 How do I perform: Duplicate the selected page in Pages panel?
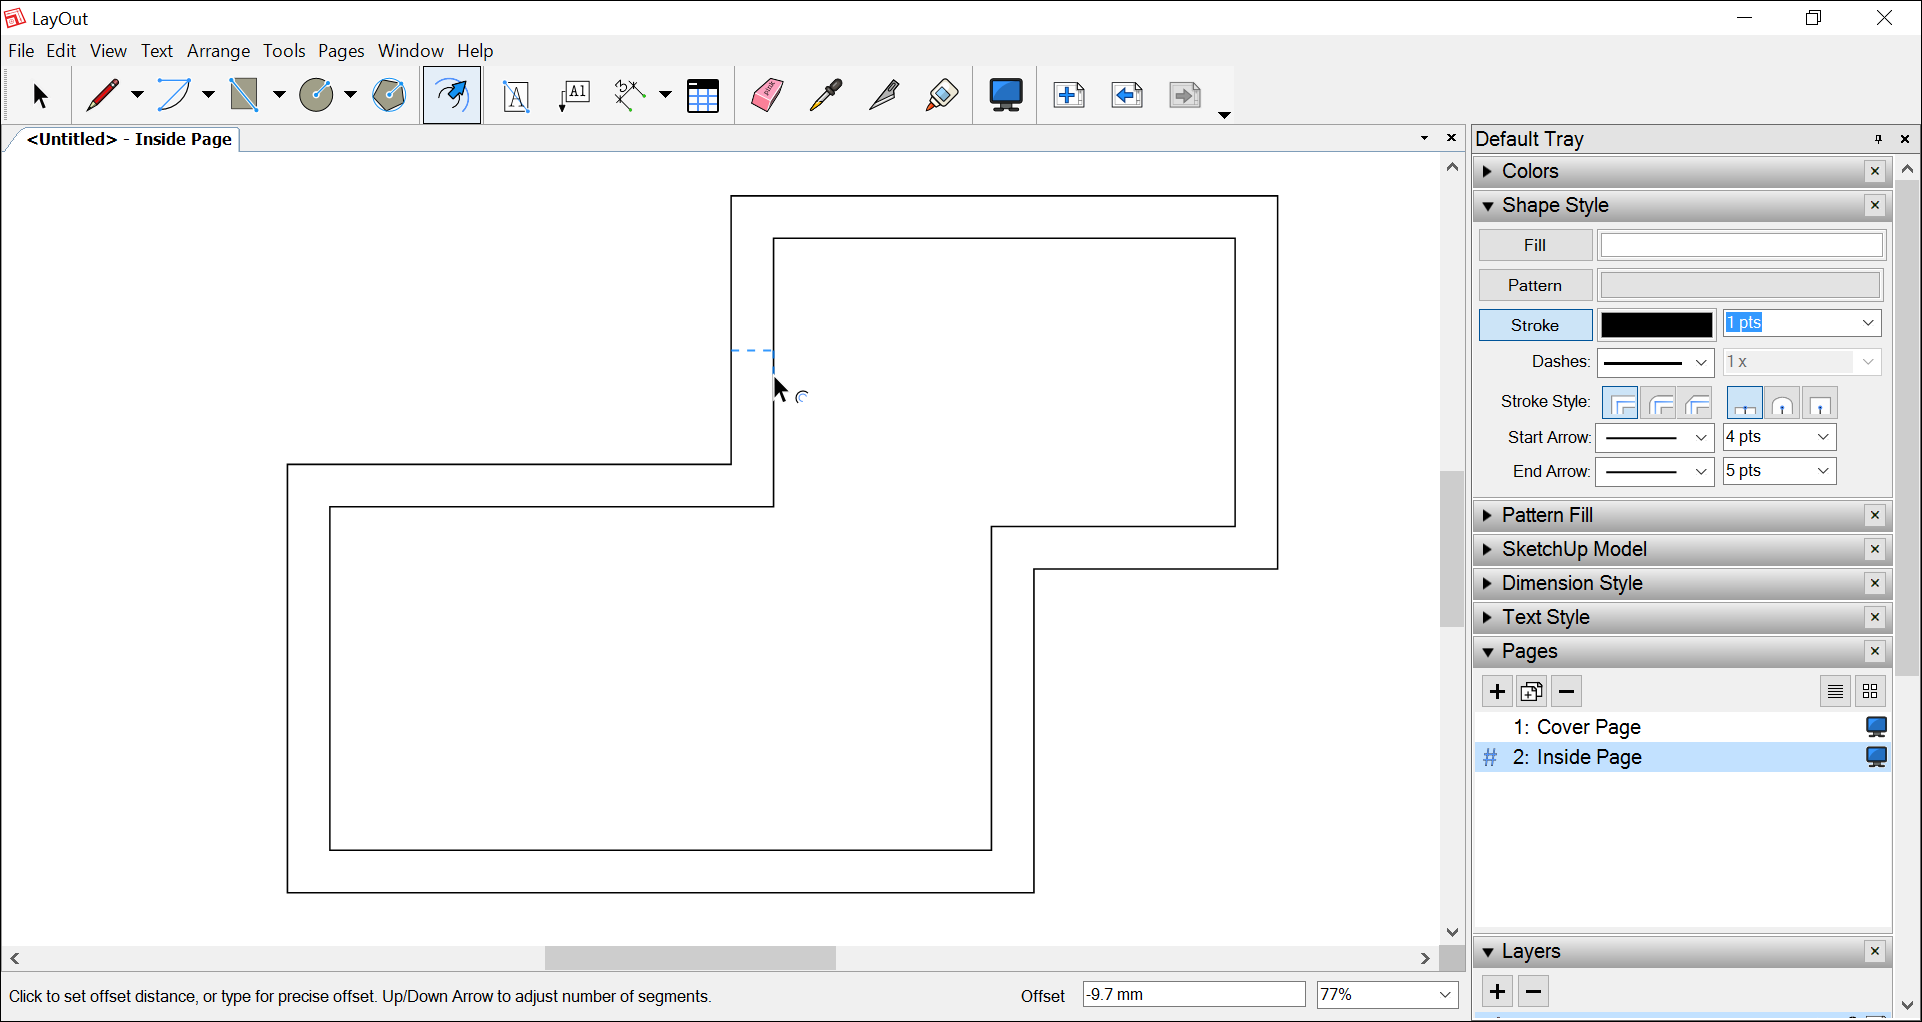pos(1531,692)
